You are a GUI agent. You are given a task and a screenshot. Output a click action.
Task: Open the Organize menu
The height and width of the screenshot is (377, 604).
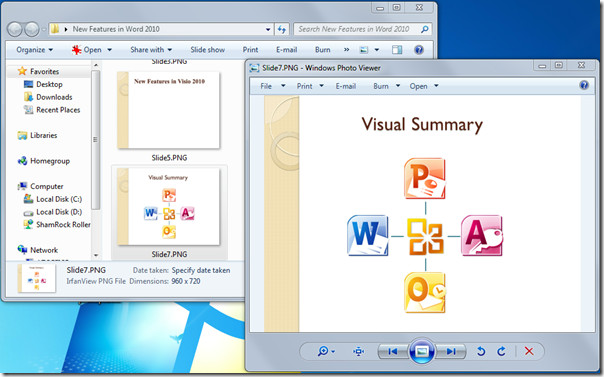coord(35,50)
